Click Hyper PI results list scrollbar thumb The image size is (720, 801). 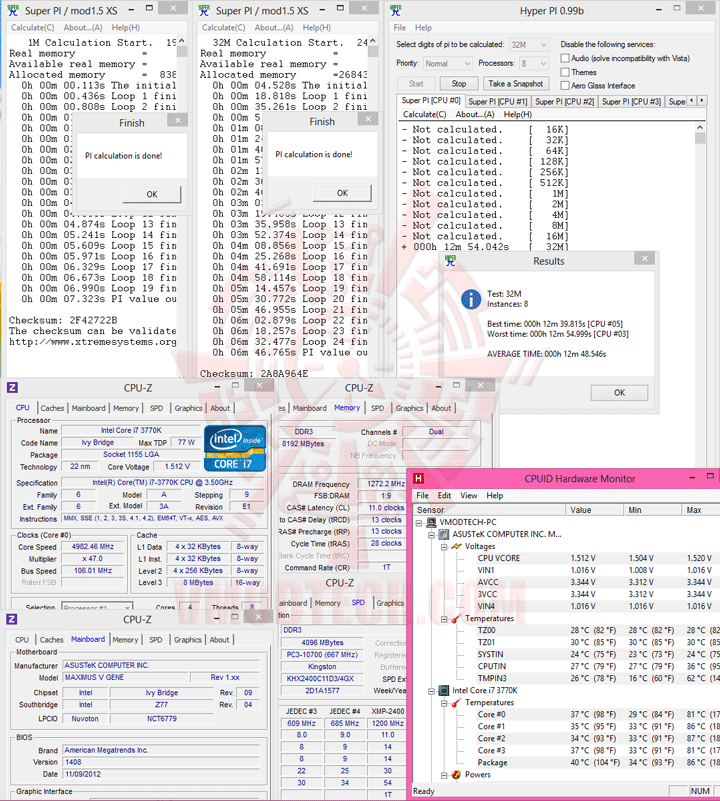tap(700, 138)
